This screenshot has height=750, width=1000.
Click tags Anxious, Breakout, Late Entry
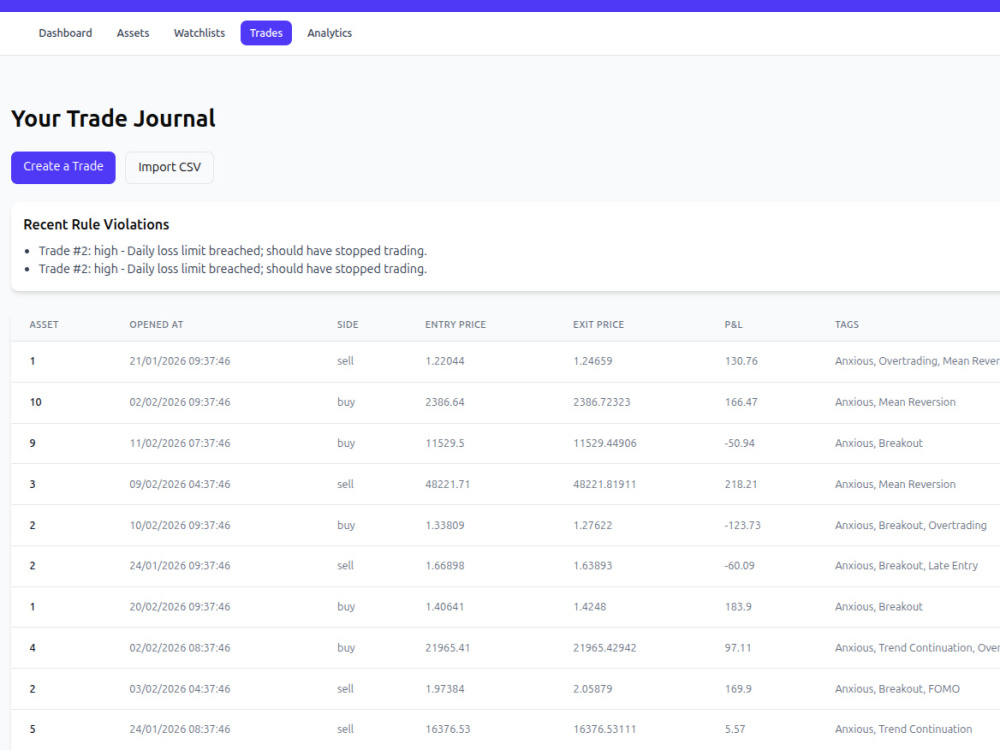pos(906,566)
